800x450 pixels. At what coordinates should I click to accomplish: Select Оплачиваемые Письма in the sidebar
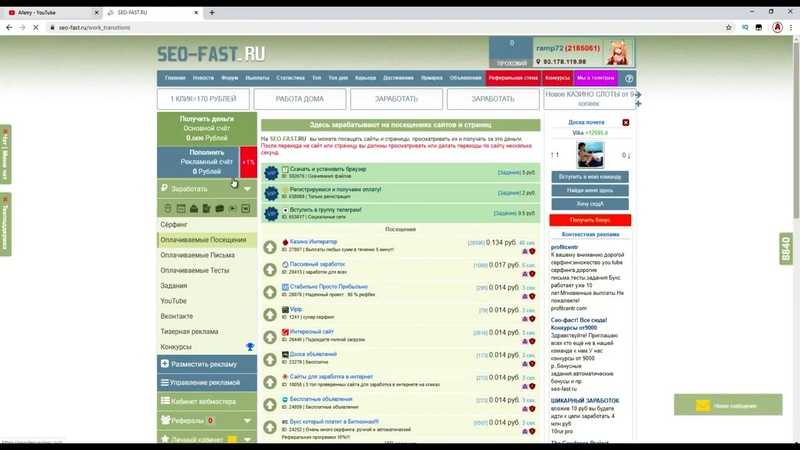(197, 255)
